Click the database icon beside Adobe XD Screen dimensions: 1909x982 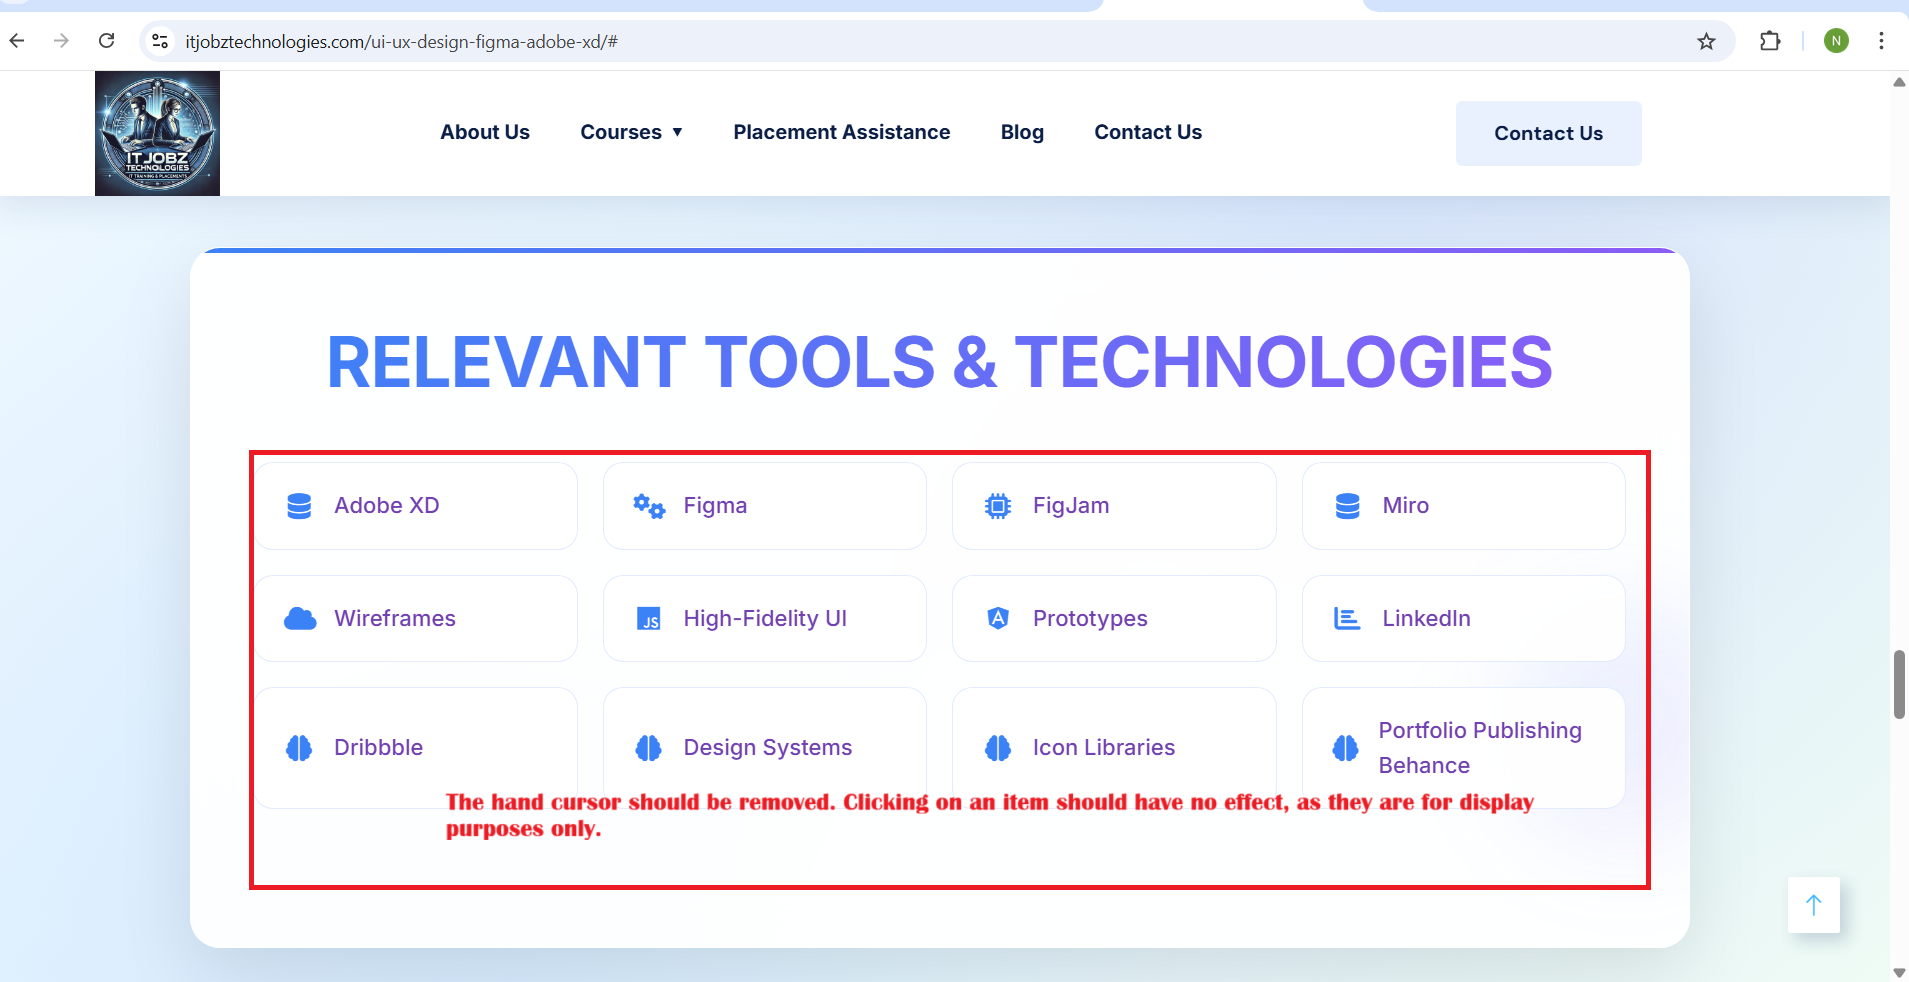pyautogui.click(x=299, y=506)
